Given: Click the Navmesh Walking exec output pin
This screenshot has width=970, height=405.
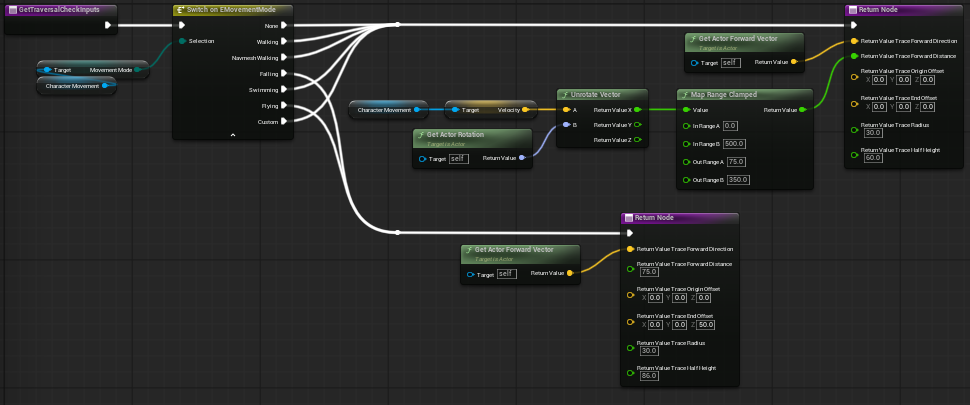Looking at the screenshot, I should coord(284,58).
